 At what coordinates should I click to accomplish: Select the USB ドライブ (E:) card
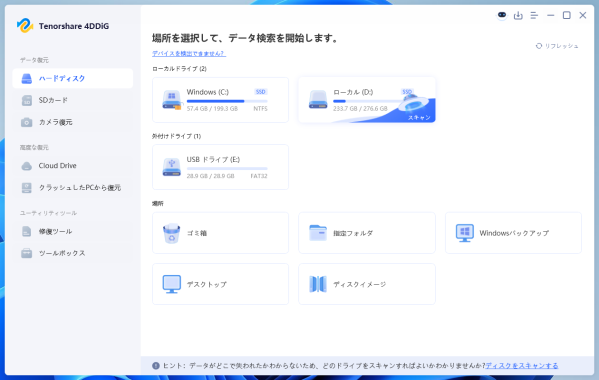pos(220,167)
